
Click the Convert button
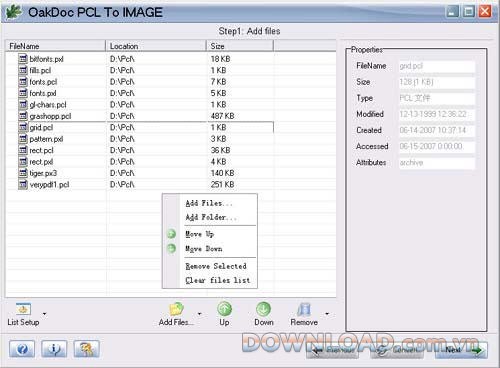[x=397, y=350]
